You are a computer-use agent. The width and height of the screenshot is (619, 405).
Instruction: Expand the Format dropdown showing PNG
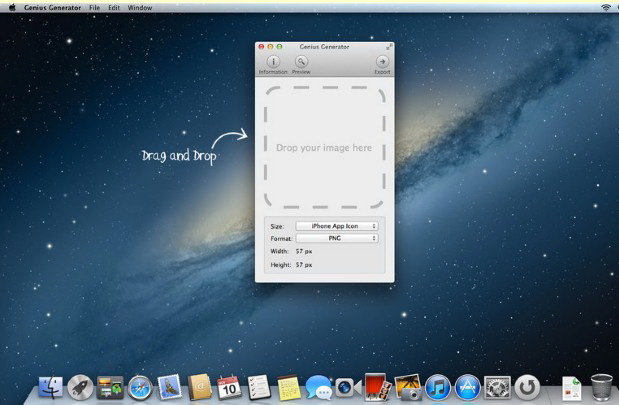[337, 238]
